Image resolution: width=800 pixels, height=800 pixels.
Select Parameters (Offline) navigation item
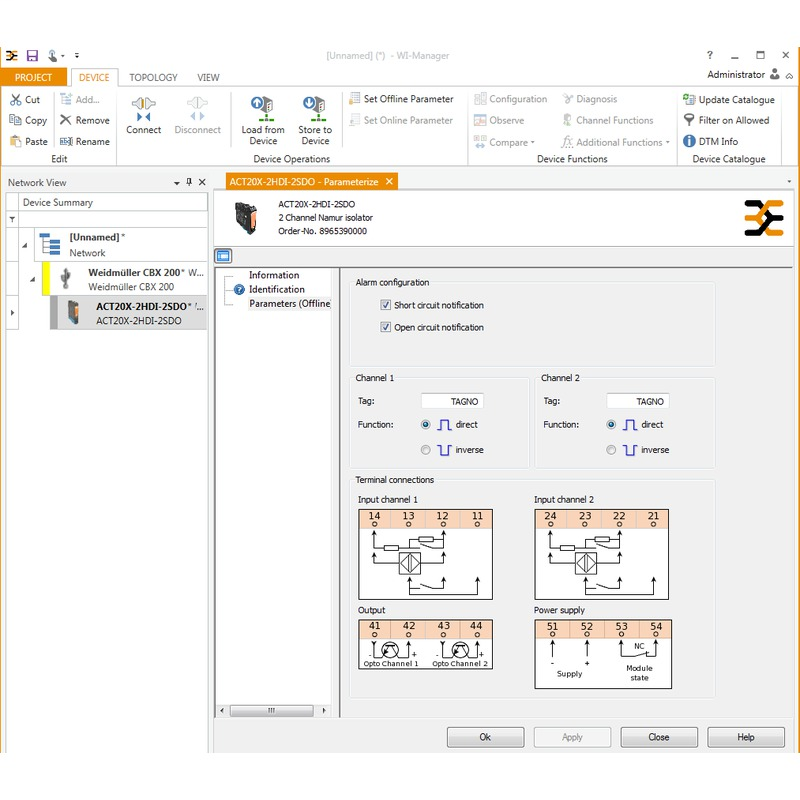[x=289, y=304]
